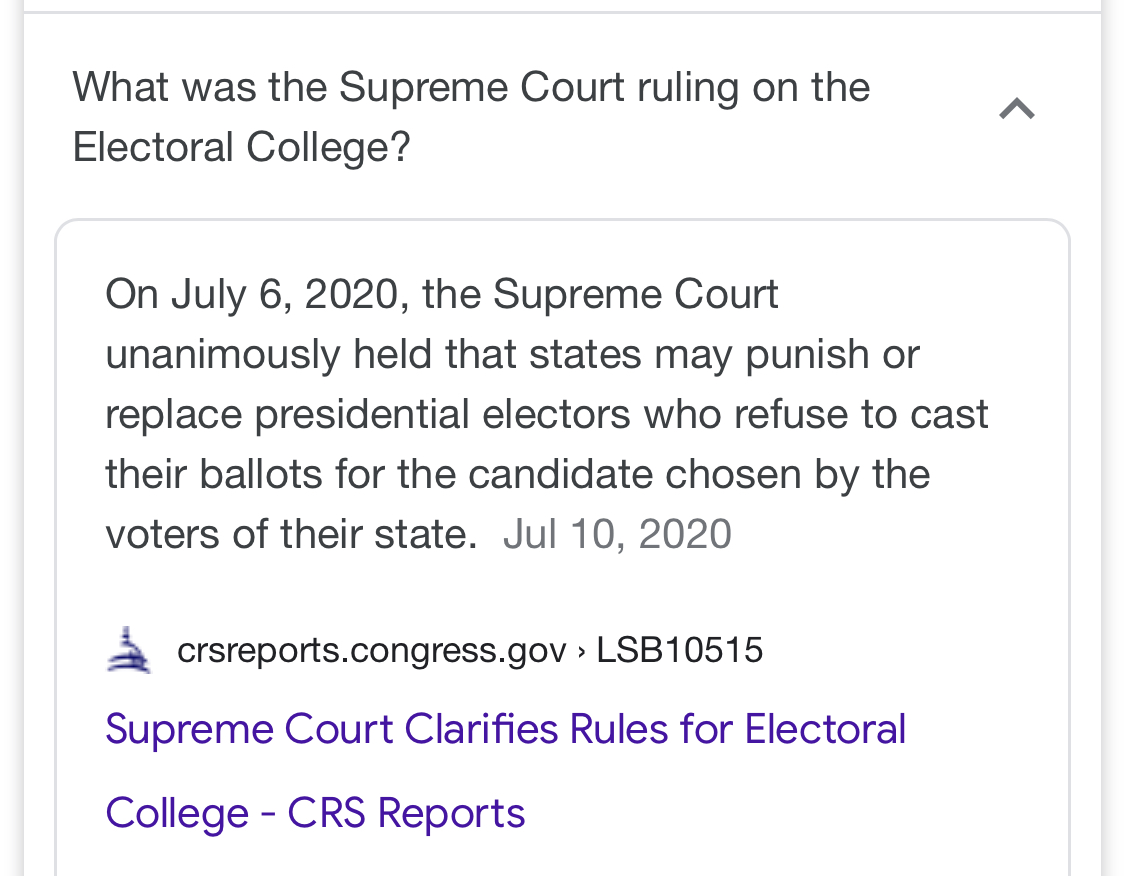Click the 'Electoral College?' question line
The height and width of the screenshot is (876, 1125).
tap(241, 147)
